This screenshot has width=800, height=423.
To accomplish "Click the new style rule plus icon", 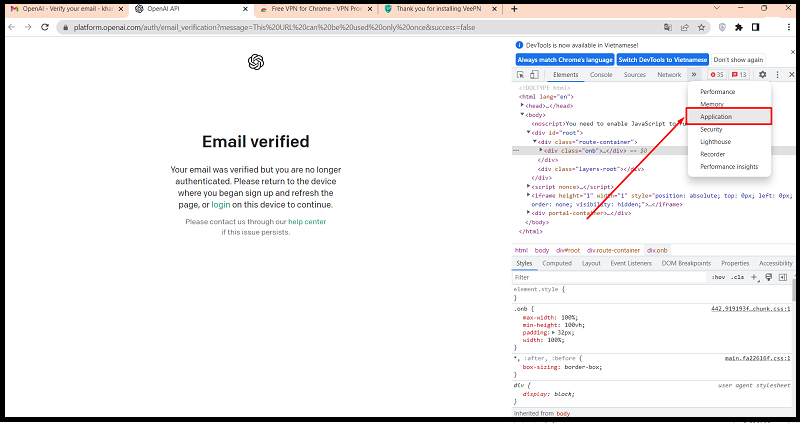I will pos(755,277).
